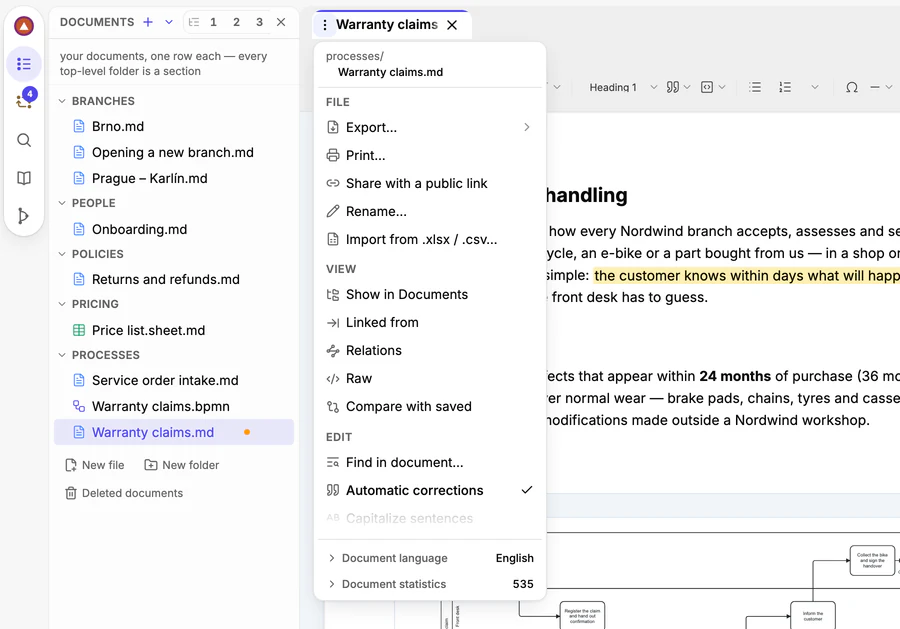Click the code block toolbar icon
Viewport: 900px width, 629px height.
(x=707, y=87)
